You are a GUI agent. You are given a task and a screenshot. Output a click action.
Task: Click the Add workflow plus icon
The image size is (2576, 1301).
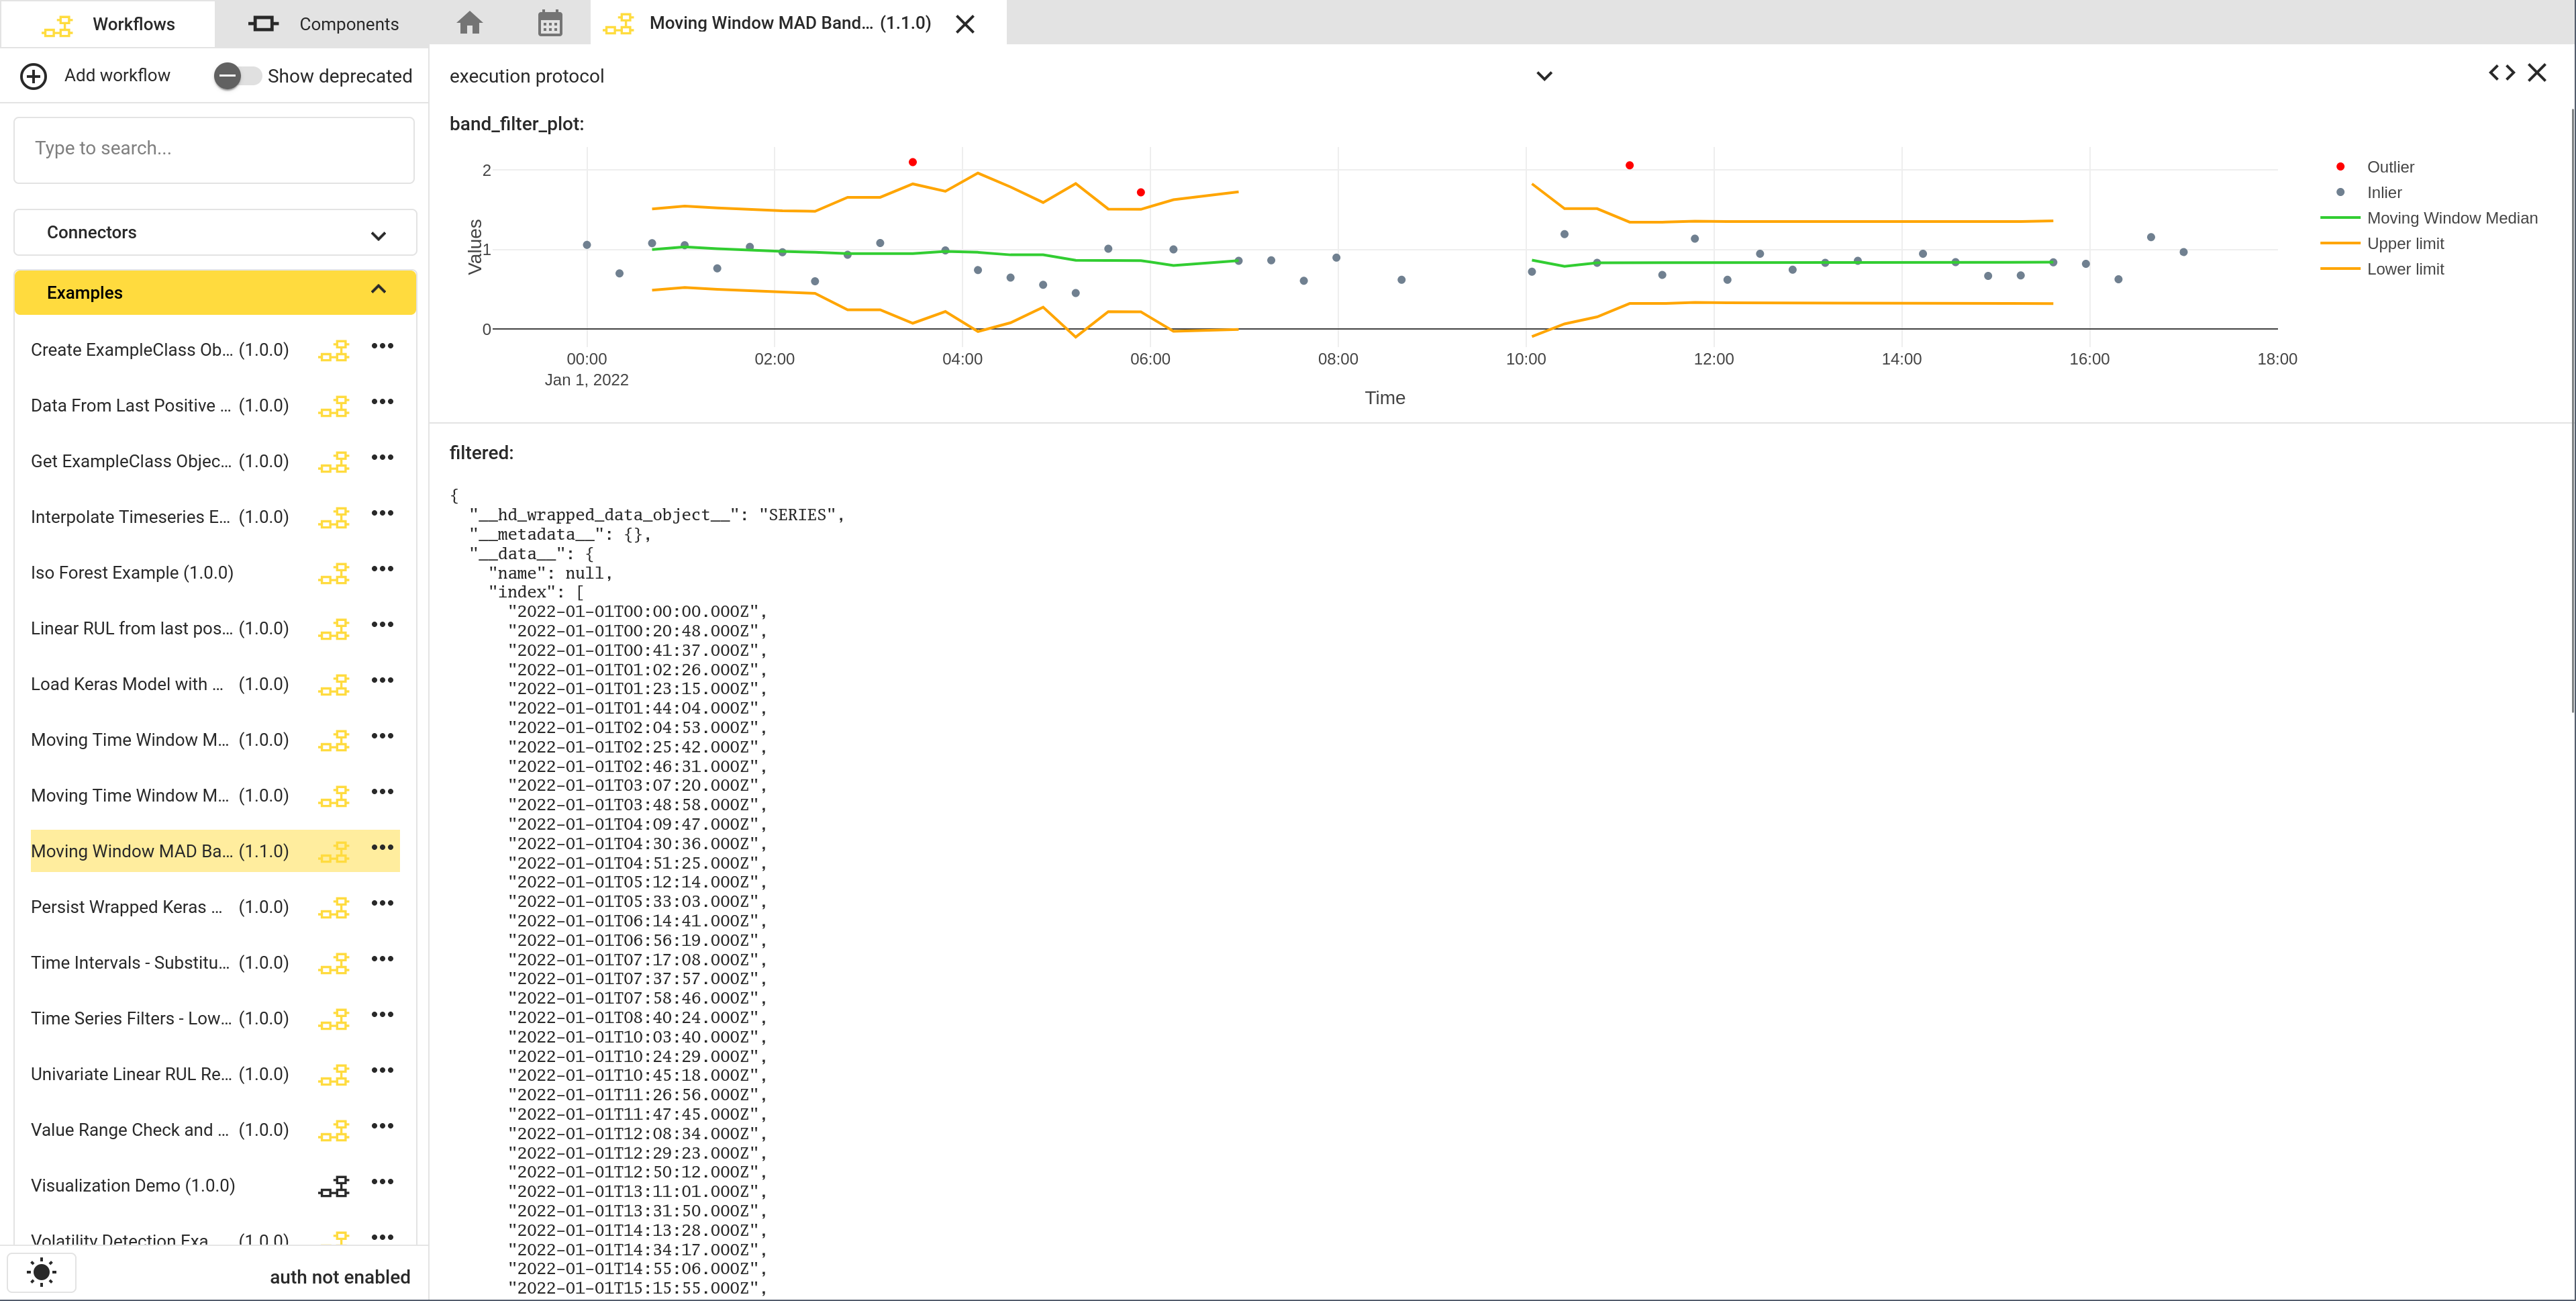tap(34, 76)
